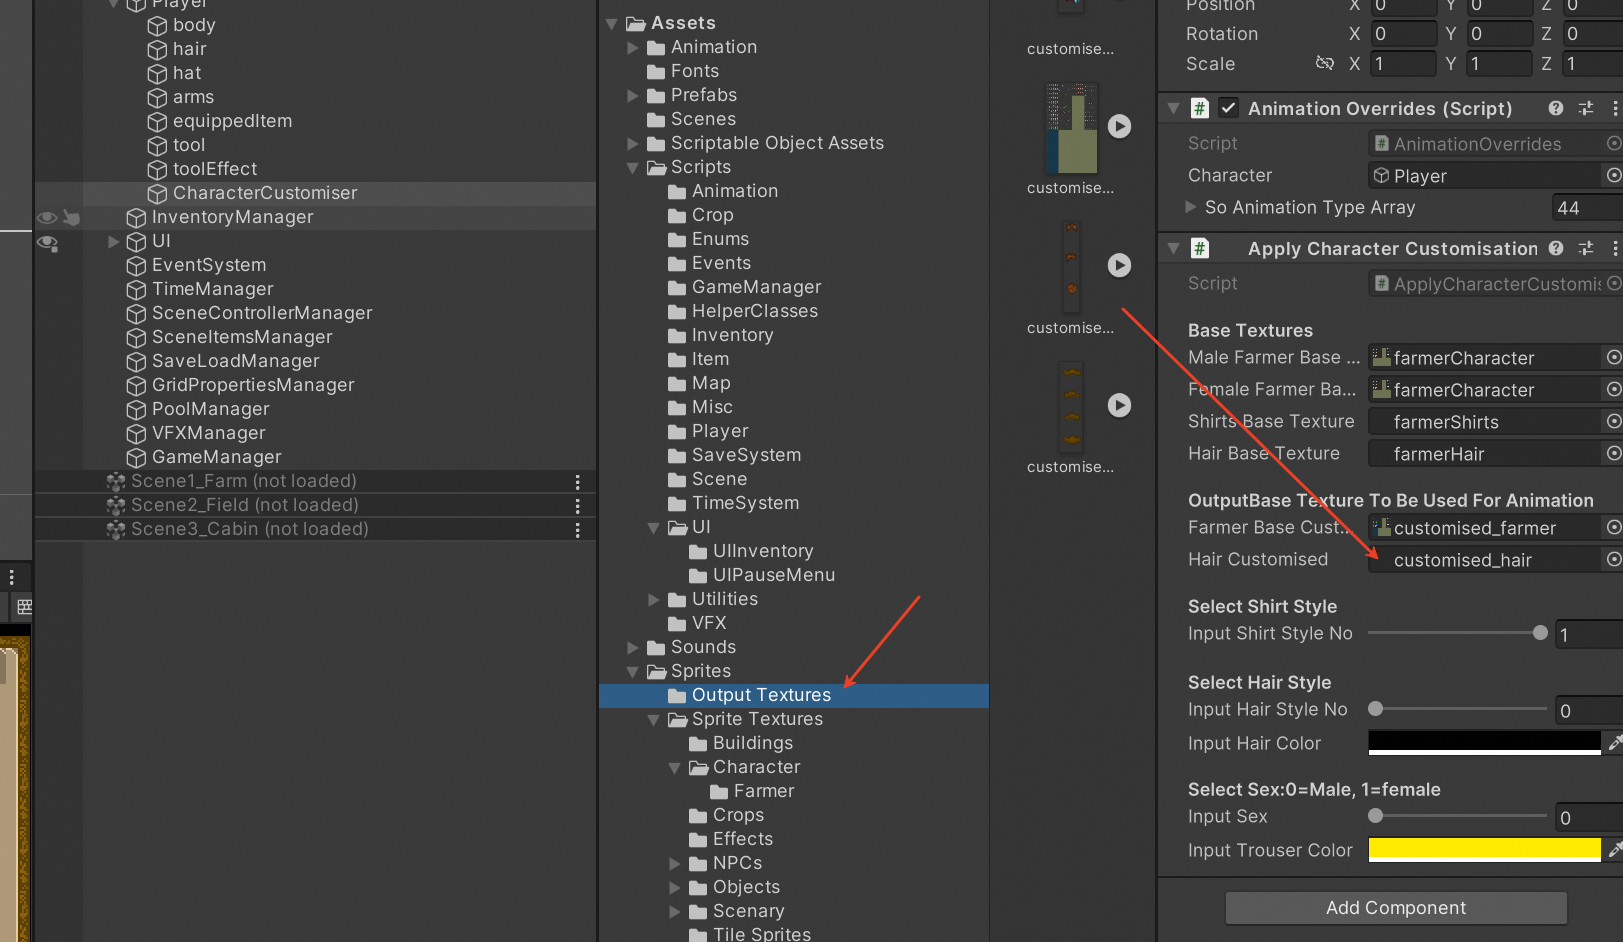Screen dimensions: 1623x942
Task: Expand the Scriptable Object Assets folder
Action: click(x=632, y=143)
